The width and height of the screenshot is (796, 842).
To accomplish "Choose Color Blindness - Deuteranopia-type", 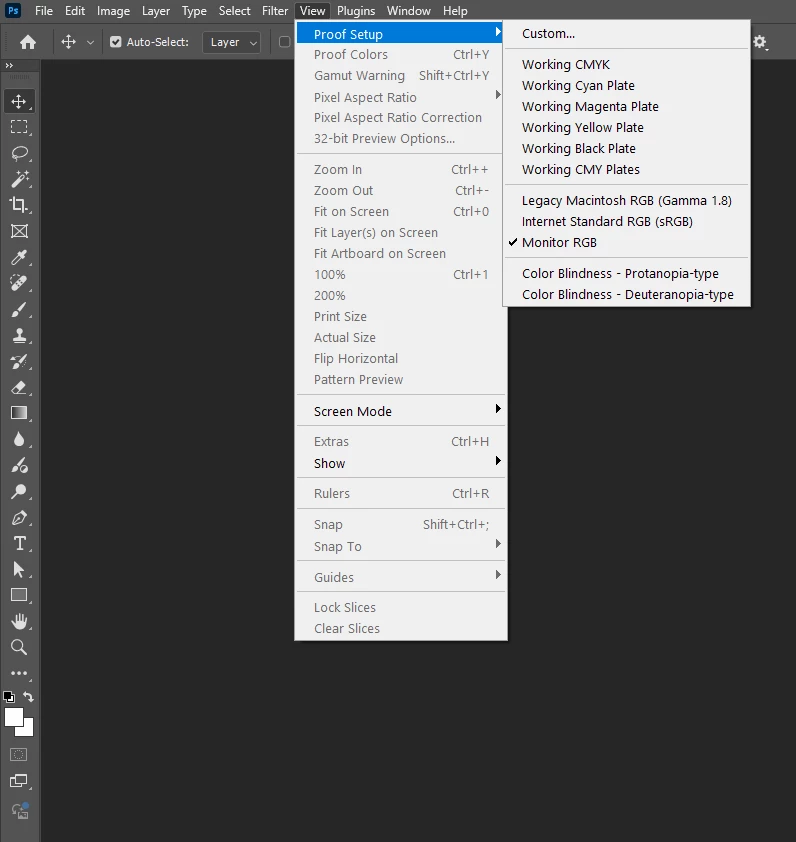I will point(626,294).
